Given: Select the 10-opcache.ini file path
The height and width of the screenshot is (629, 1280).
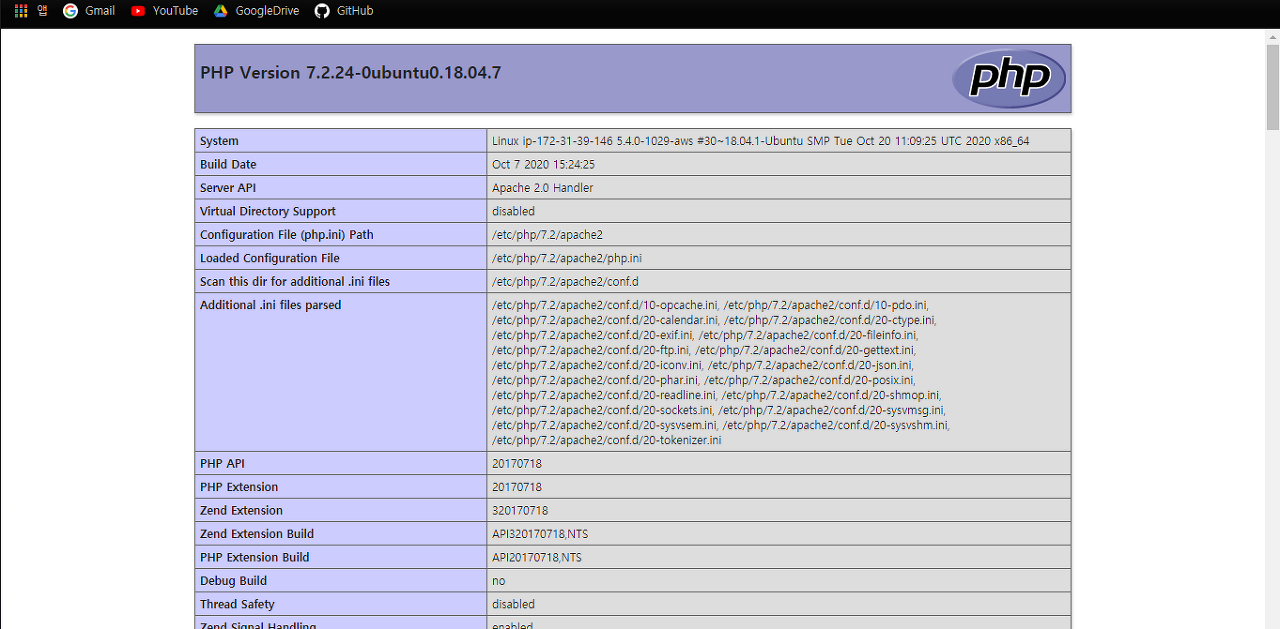Looking at the screenshot, I should [x=605, y=305].
